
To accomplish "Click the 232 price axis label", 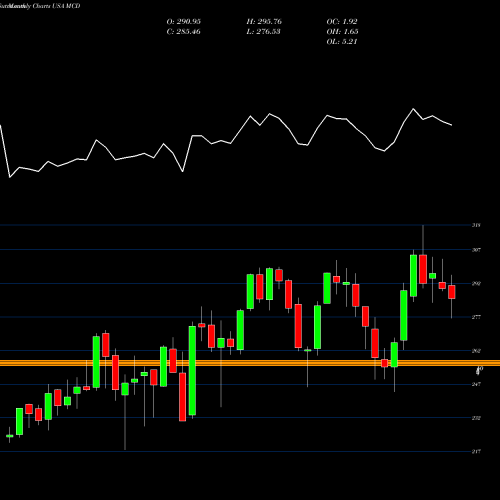I will coord(476,418).
